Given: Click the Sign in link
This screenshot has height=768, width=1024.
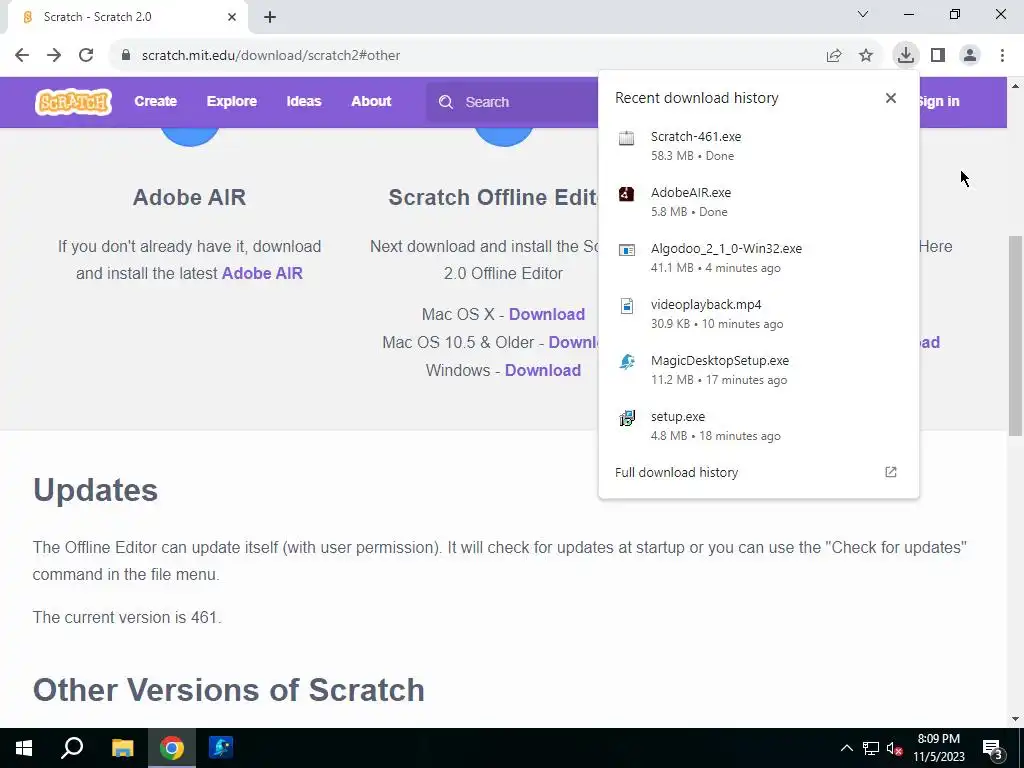Looking at the screenshot, I should [938, 101].
